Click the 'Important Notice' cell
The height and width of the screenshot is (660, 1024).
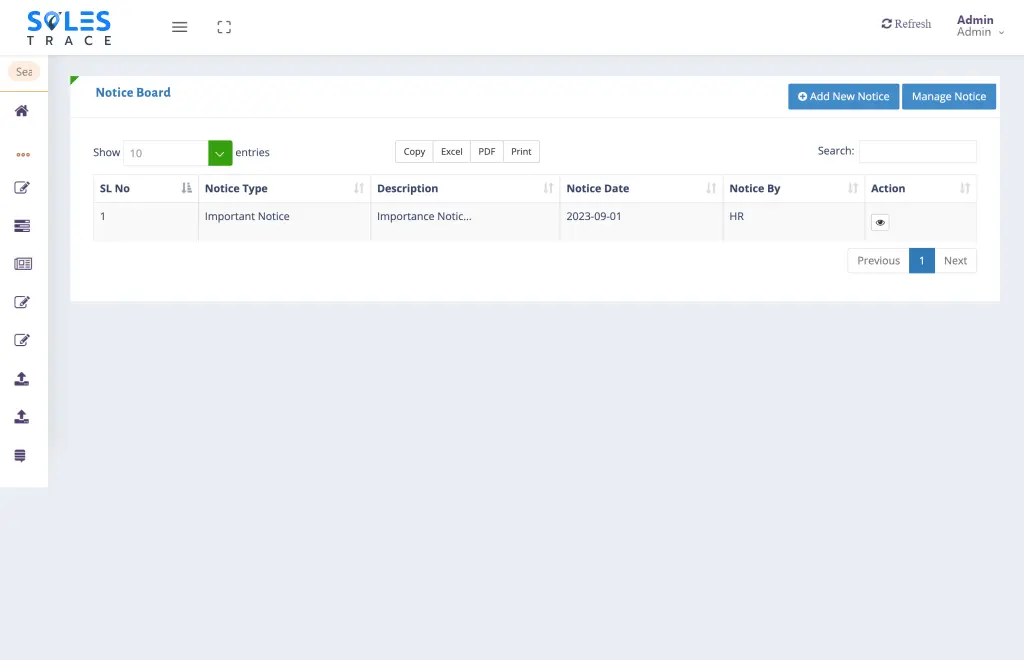tap(284, 221)
